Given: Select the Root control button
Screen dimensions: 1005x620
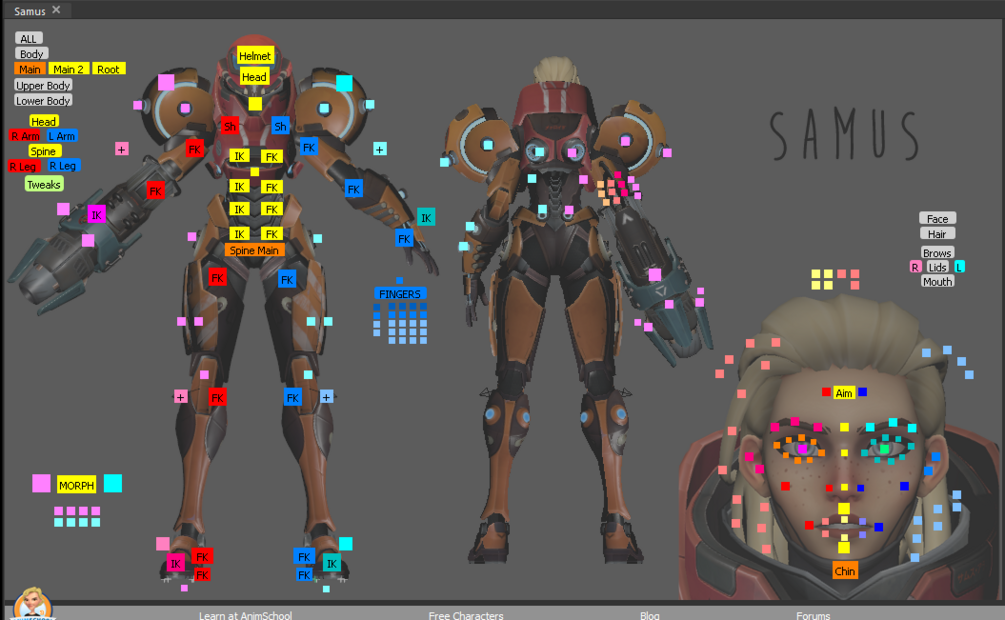Looking at the screenshot, I should tap(108, 69).
